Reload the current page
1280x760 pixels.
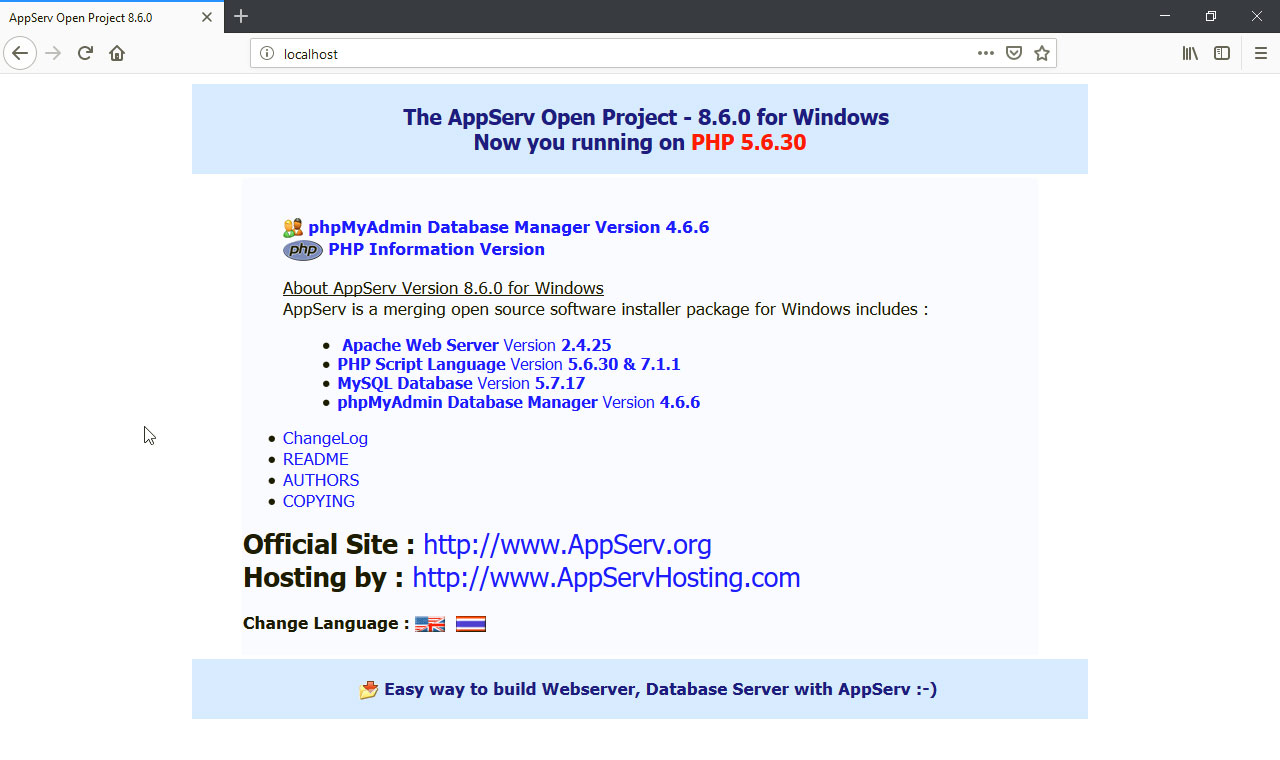pos(85,53)
